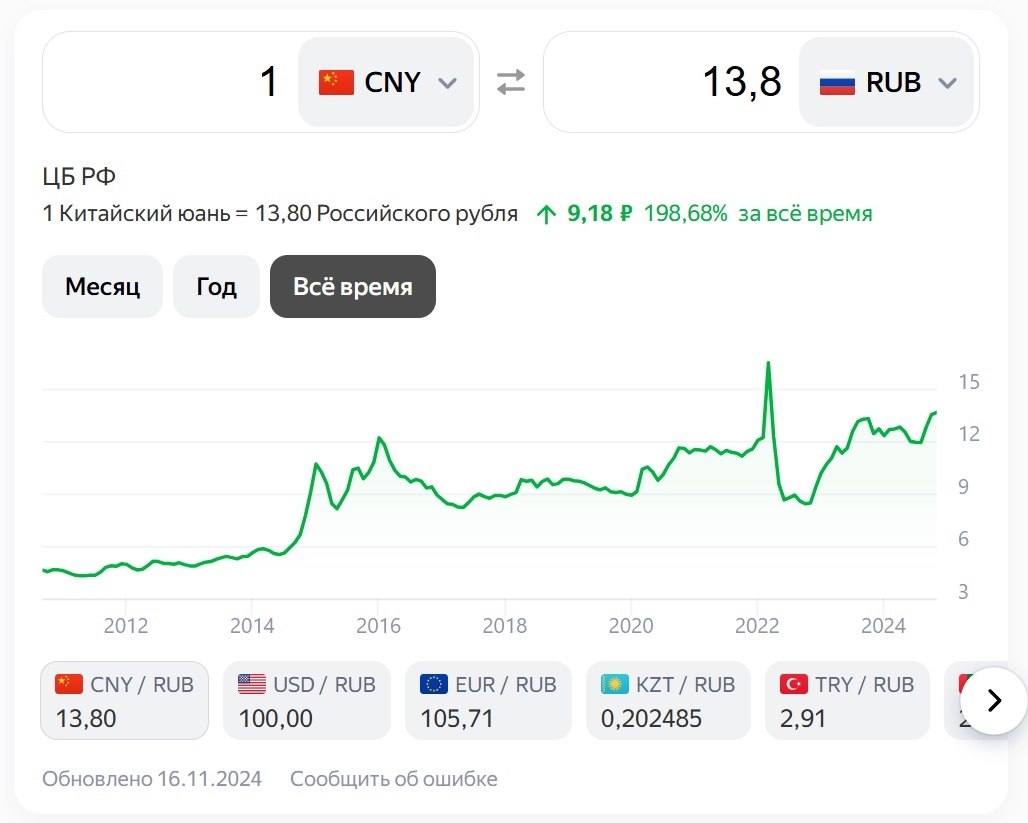Expand the CNY currency dropdown chevron
Viewport: 1028px width, 823px height.
(448, 83)
